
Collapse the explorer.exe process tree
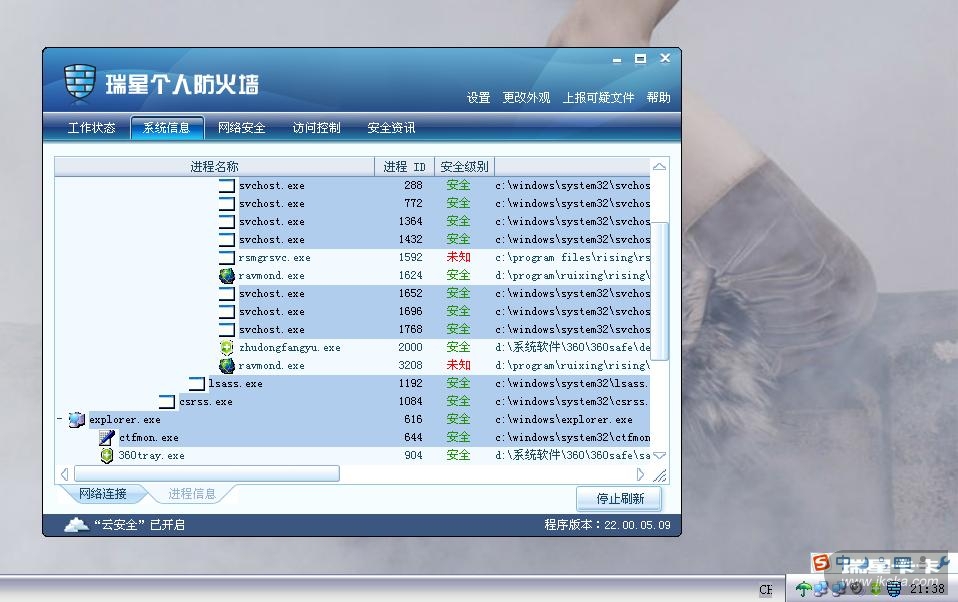59,419
